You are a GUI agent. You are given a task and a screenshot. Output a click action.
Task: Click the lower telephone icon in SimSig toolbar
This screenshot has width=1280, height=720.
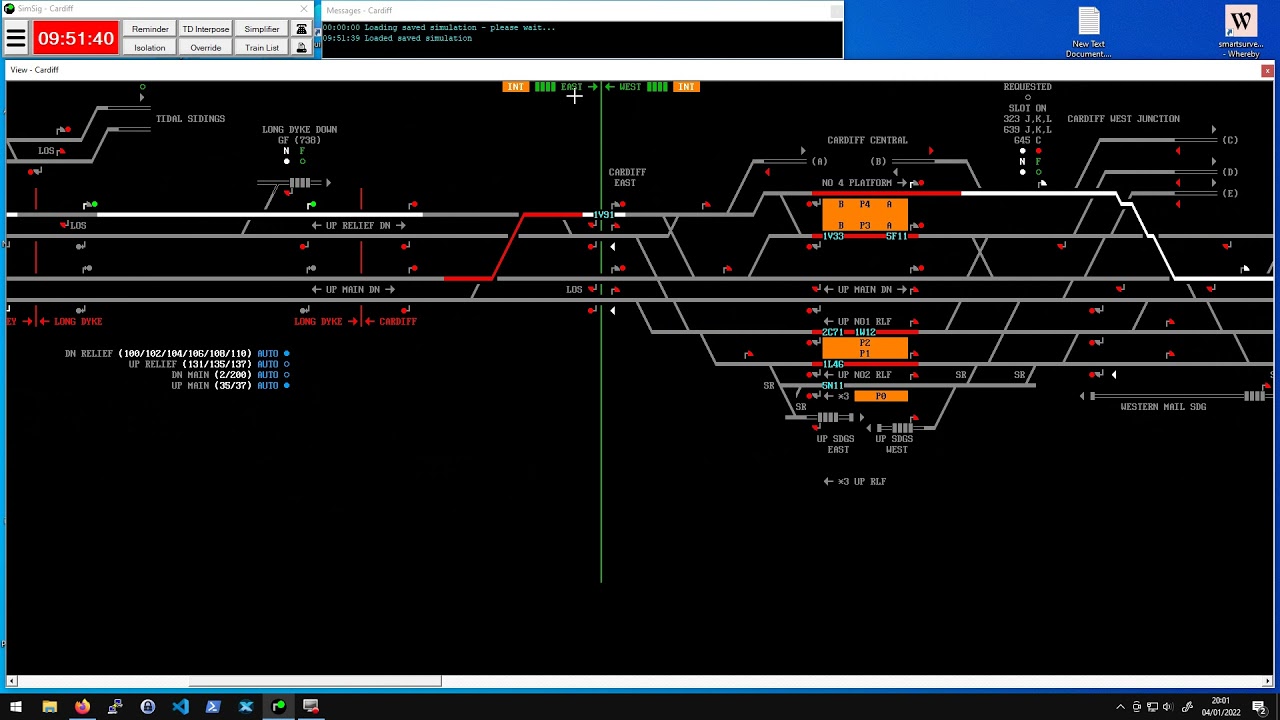pyautogui.click(x=301, y=47)
